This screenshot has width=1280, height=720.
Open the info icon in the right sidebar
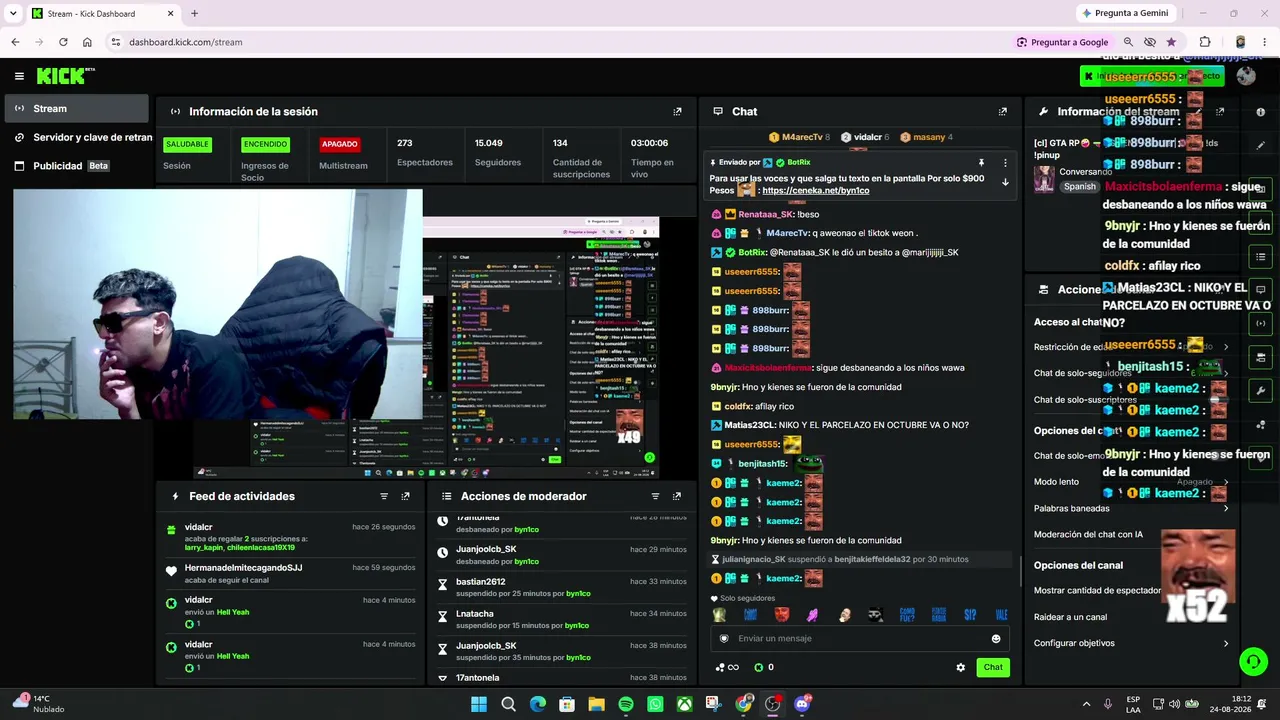1260,112
